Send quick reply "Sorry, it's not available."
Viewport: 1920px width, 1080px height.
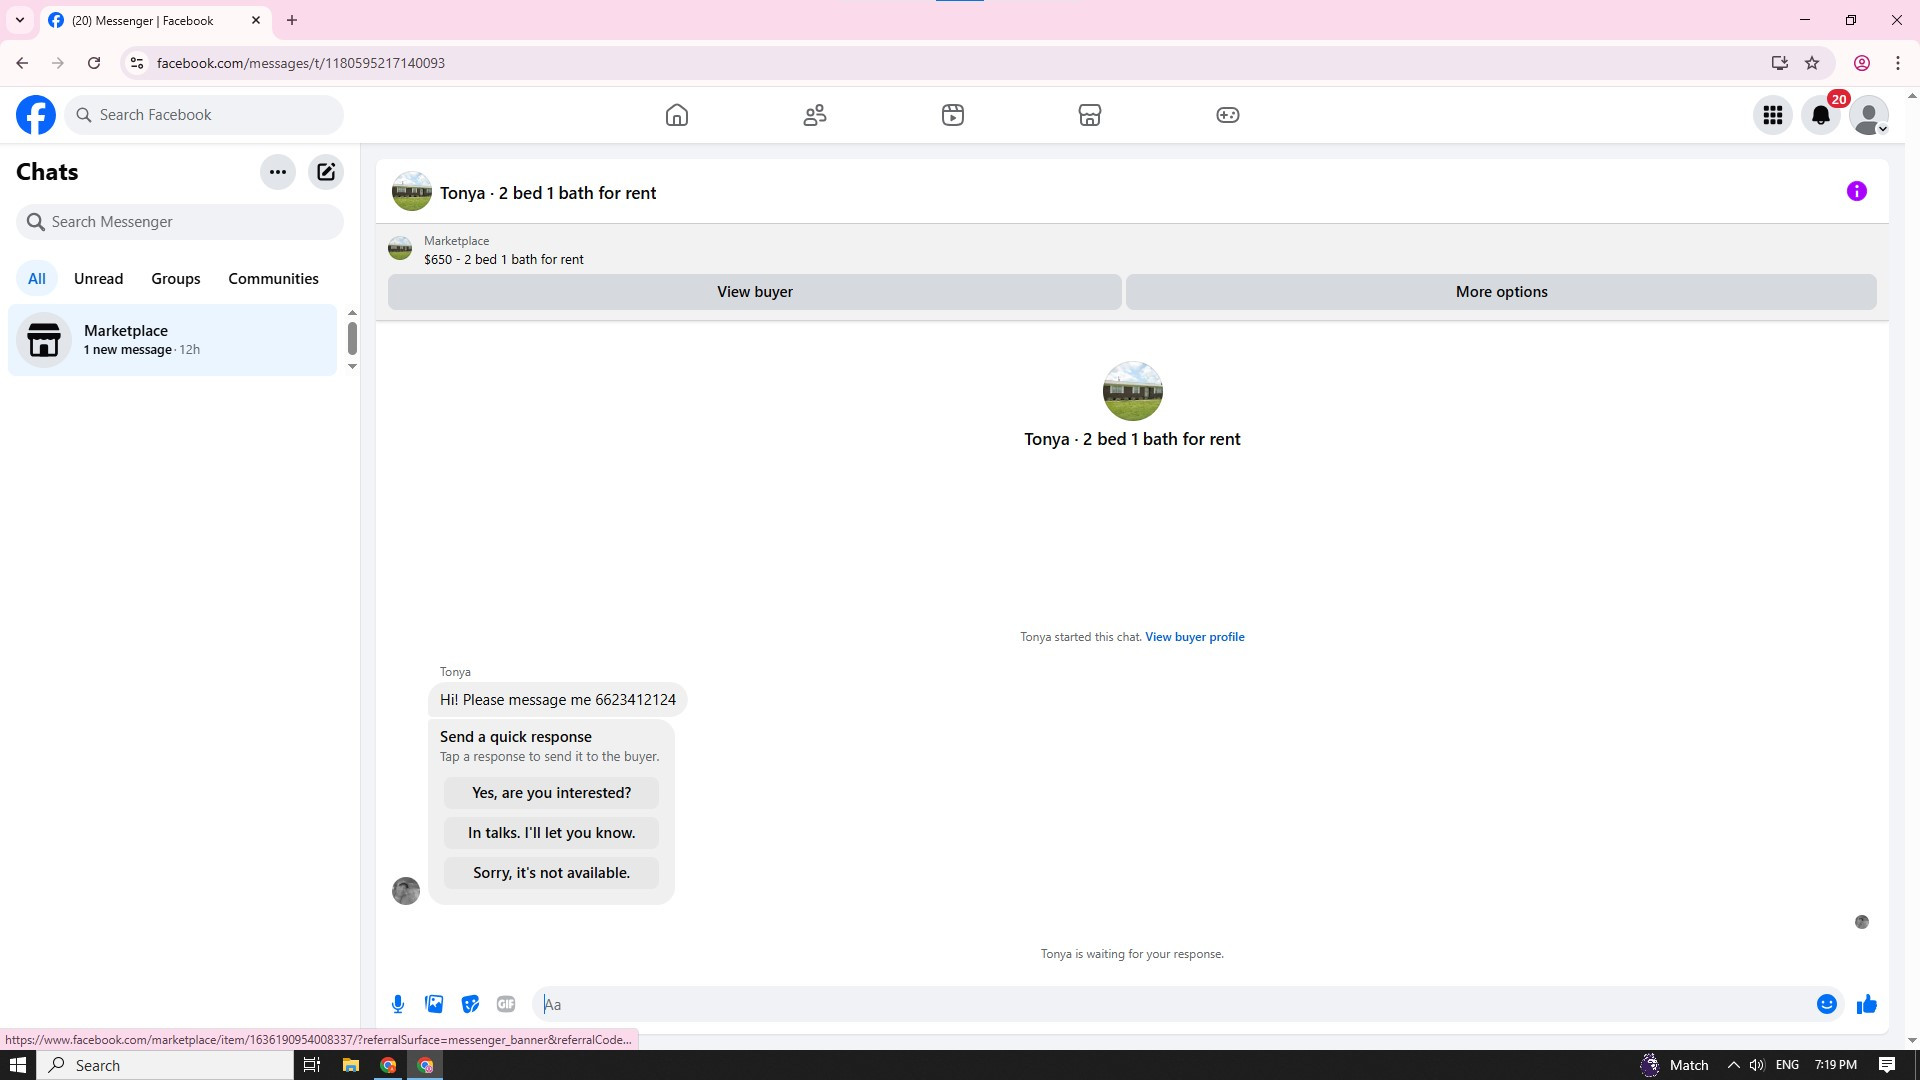(551, 873)
